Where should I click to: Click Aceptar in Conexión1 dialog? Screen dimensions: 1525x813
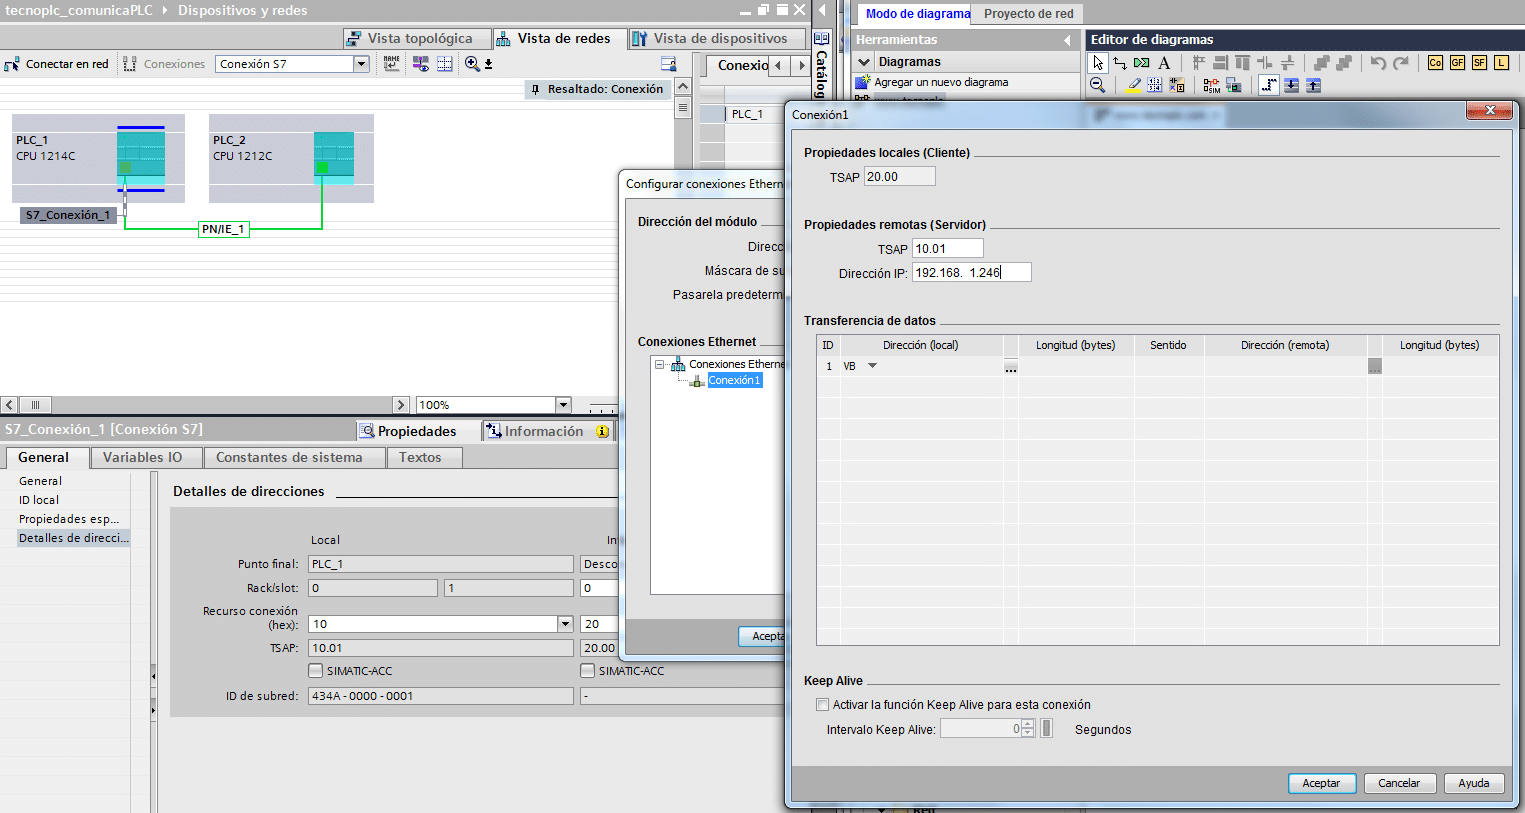[1321, 783]
